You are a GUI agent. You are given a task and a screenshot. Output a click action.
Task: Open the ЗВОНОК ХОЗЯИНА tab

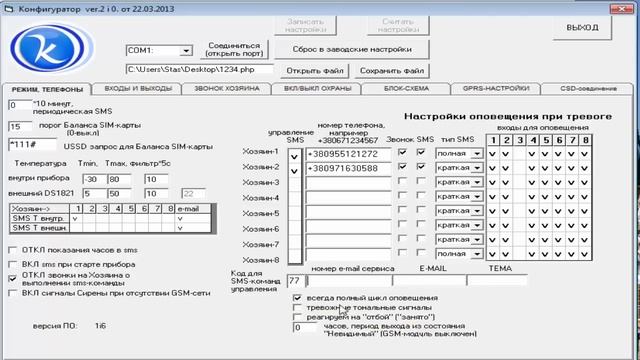pos(227,89)
